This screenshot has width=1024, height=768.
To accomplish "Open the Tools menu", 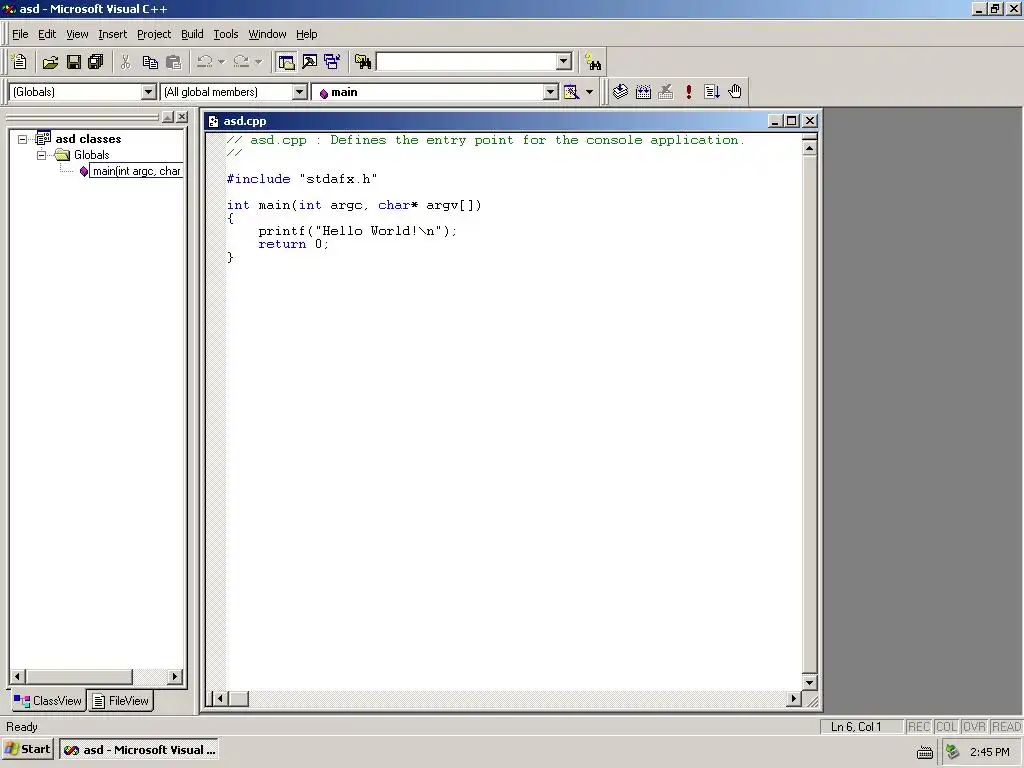I will pos(226,34).
